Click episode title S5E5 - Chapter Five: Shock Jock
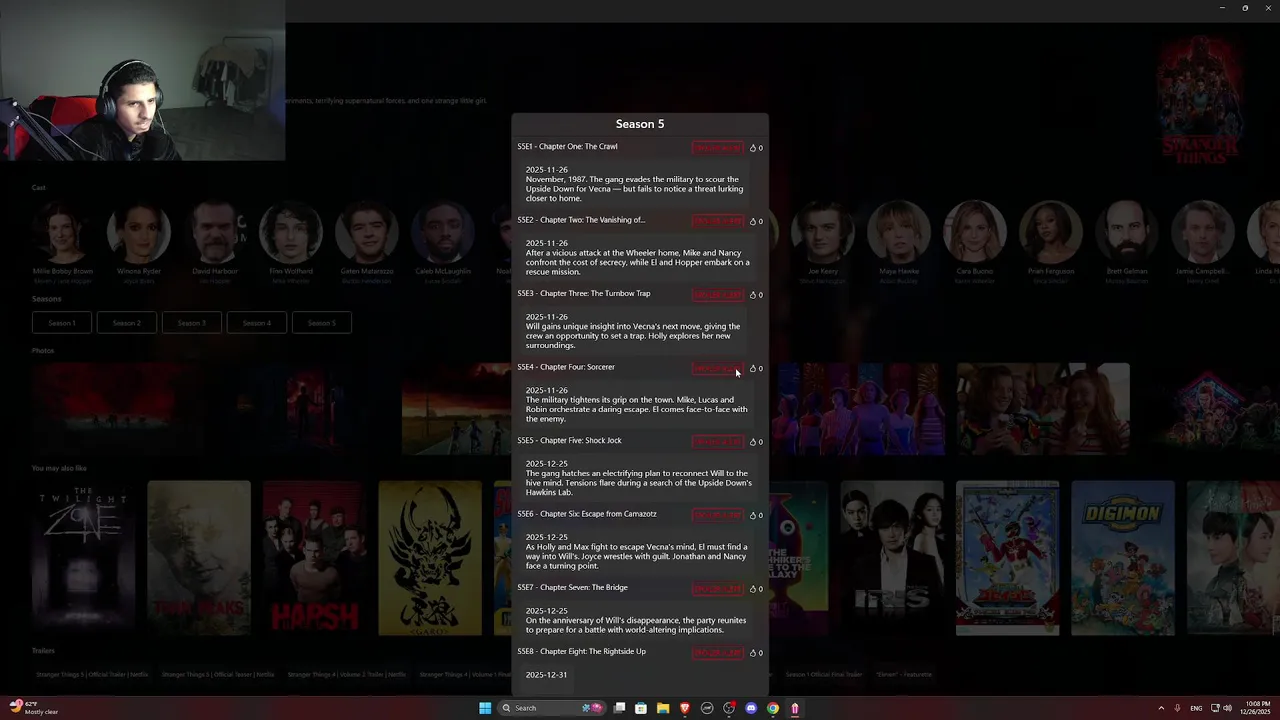Screen dimensions: 1280x720 coord(569,441)
